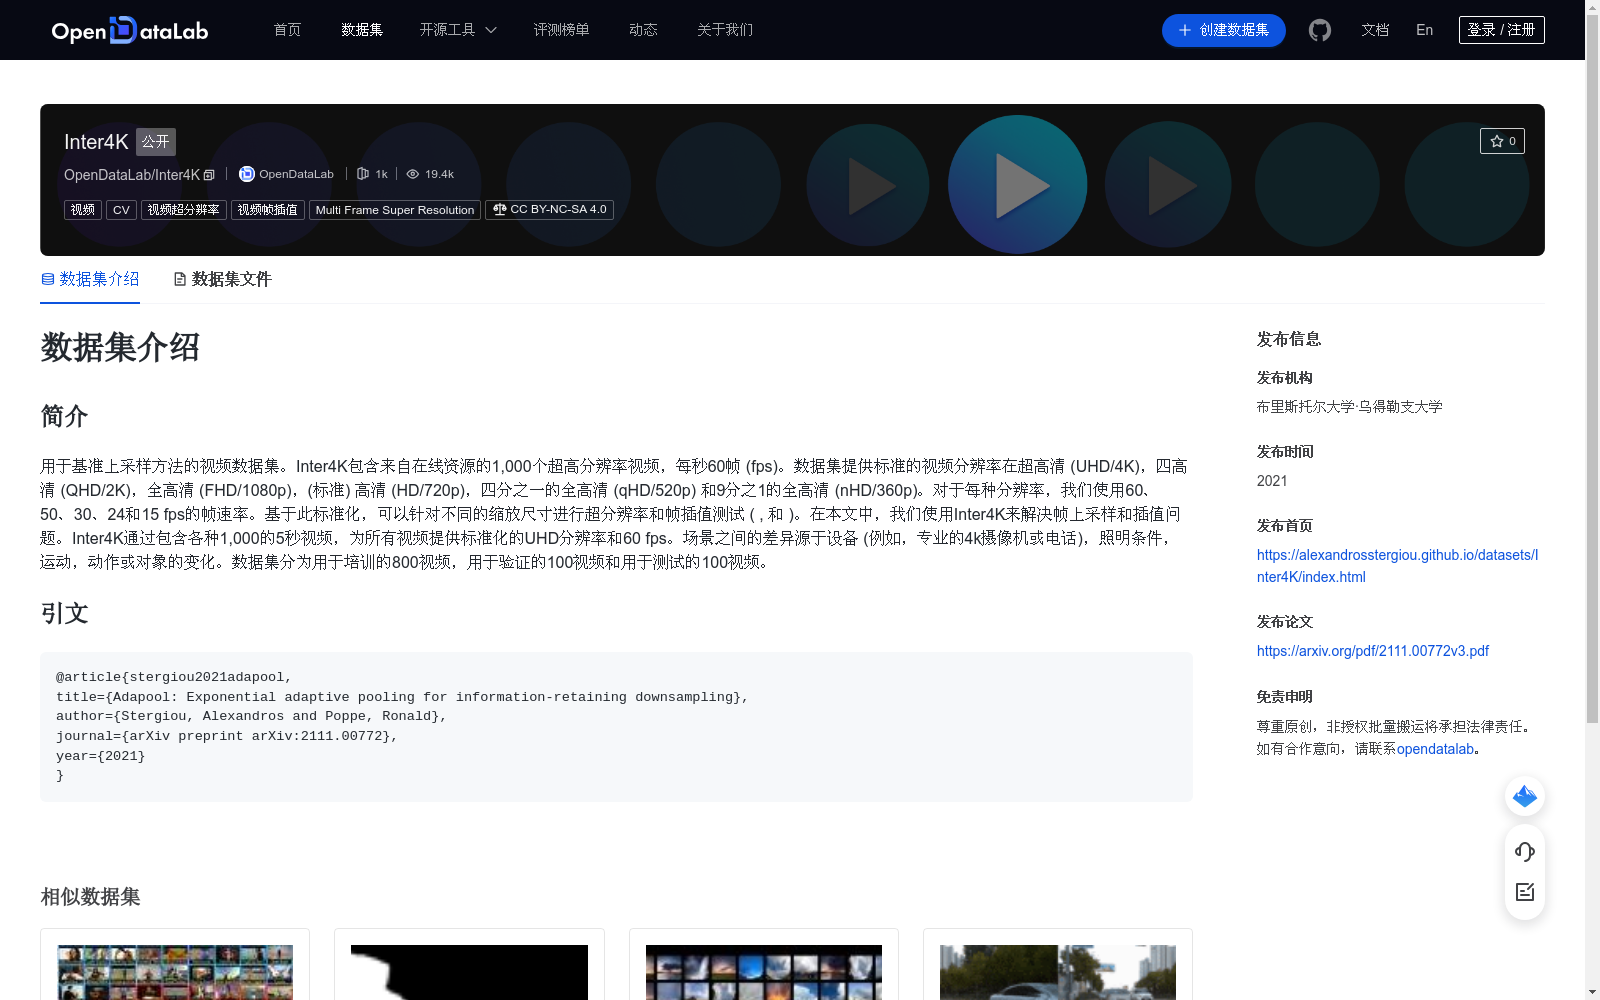Screen dimensions: 1600x1000
Task: Click the CC BY-NC-SA 4.0 license tag
Action: coord(549,210)
